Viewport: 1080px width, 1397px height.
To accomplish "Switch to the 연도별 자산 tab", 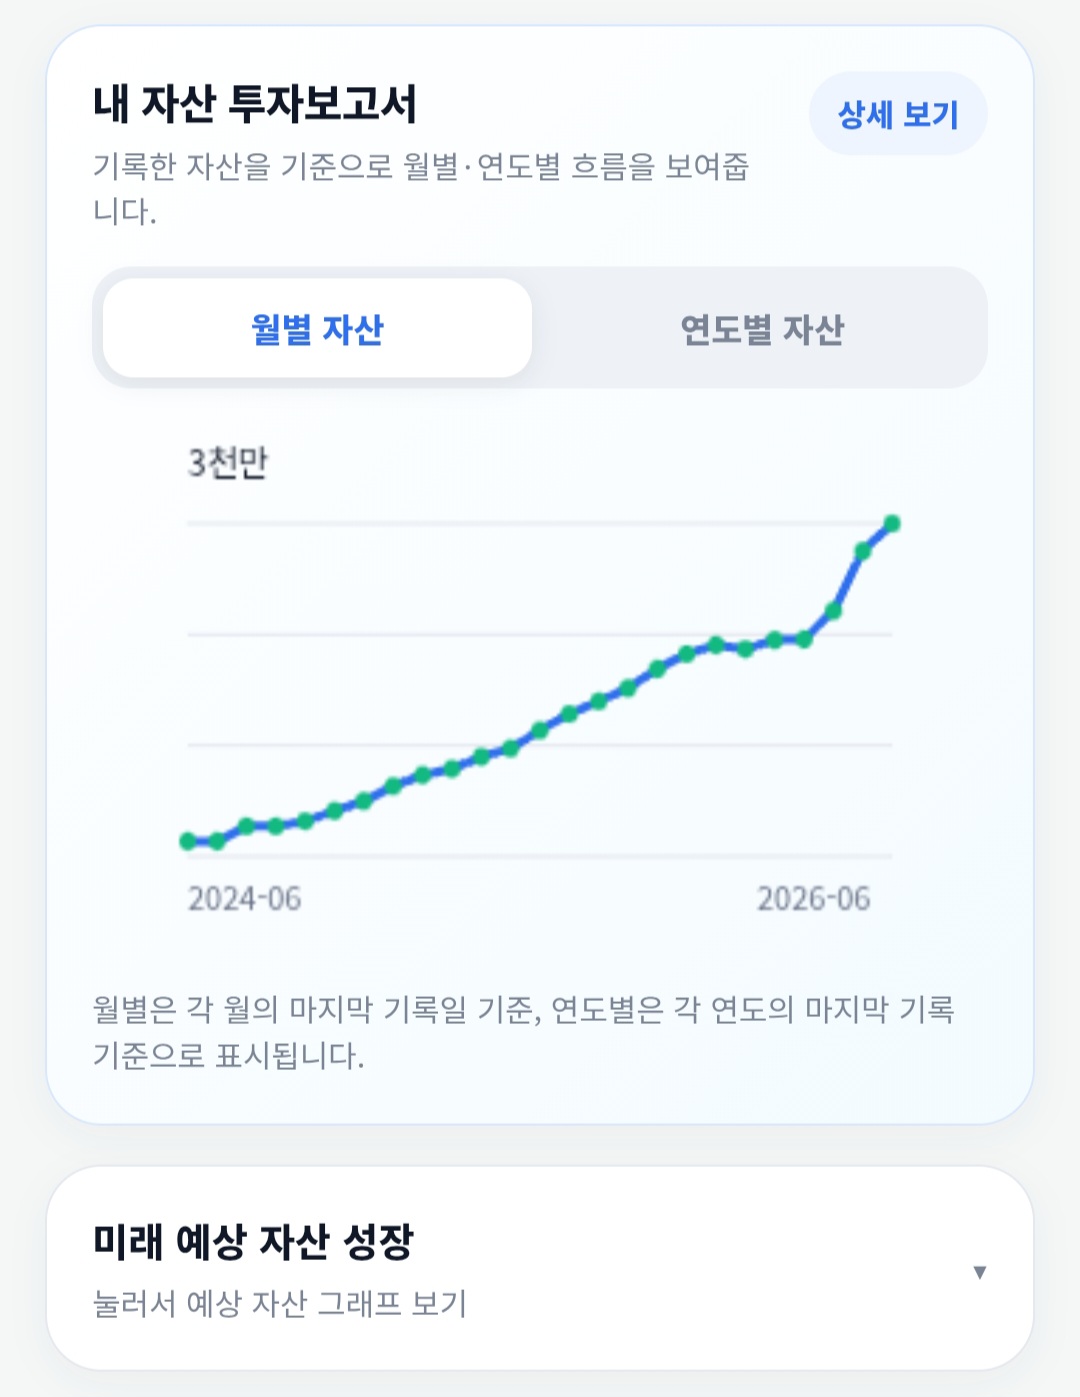I will (x=762, y=328).
